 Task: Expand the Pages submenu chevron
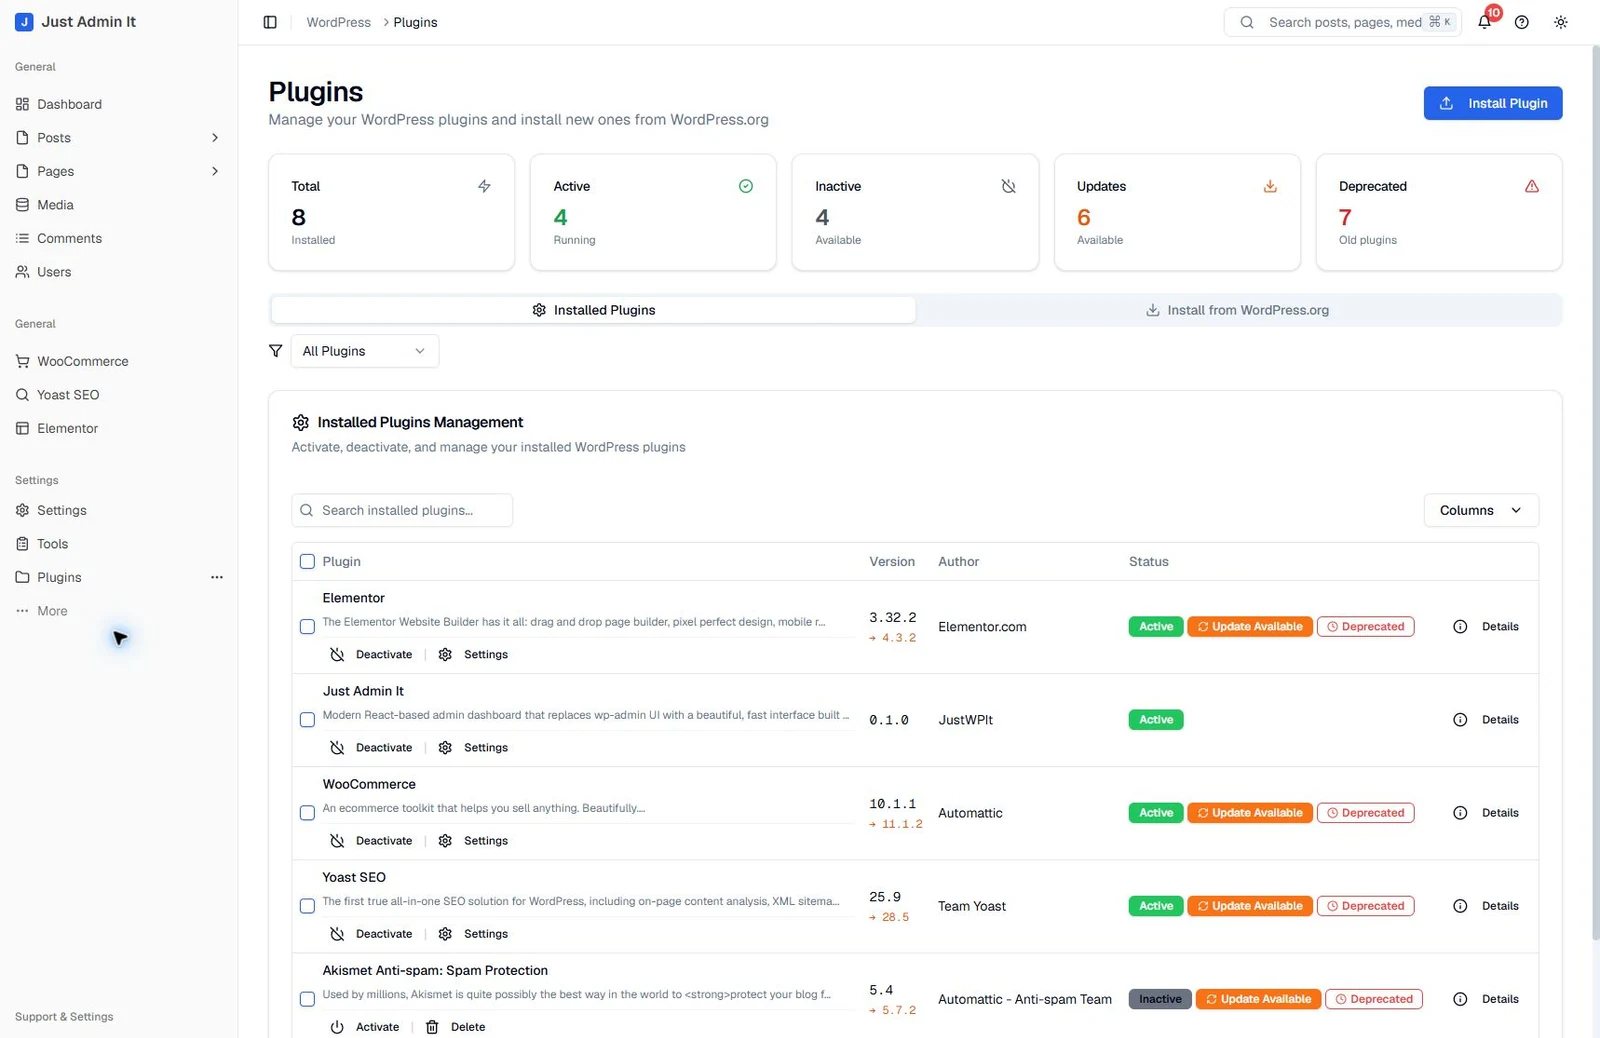(x=215, y=171)
